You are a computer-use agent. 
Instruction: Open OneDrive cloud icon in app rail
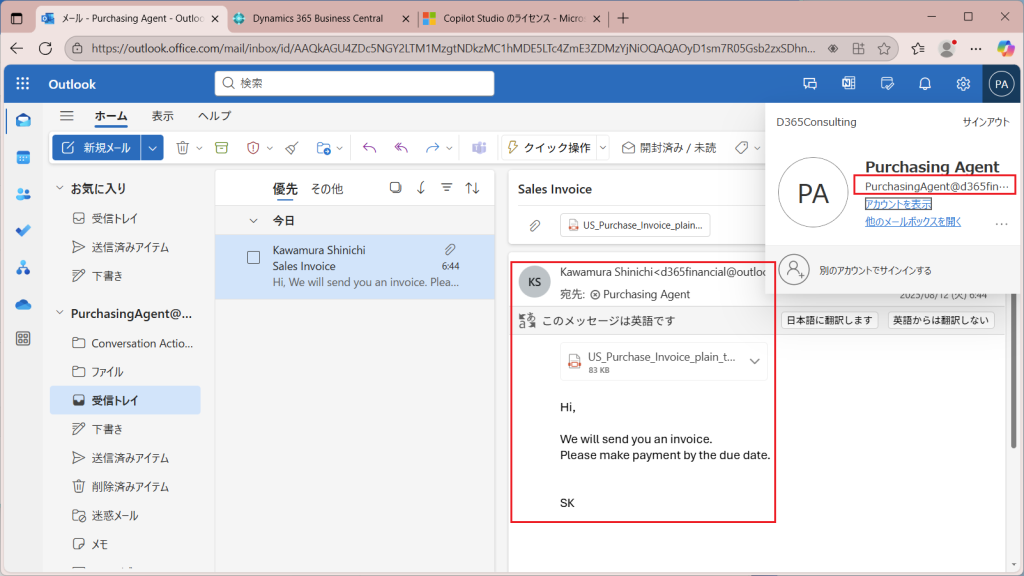(x=24, y=304)
